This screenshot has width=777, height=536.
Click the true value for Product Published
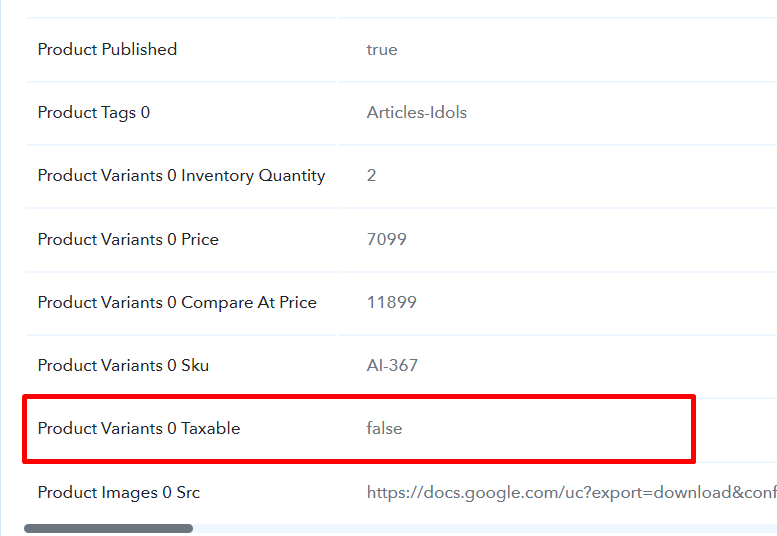382,50
